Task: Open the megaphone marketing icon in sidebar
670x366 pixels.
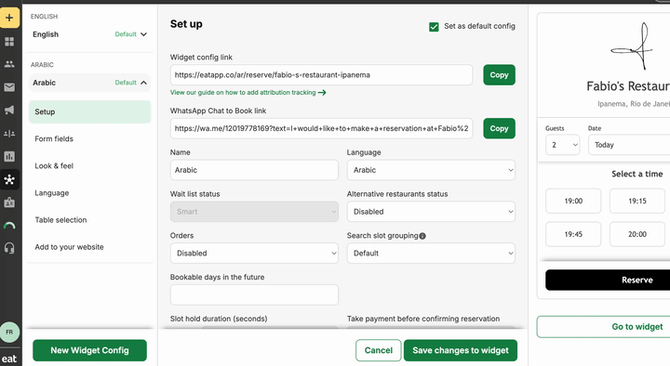Action: pyautogui.click(x=9, y=110)
